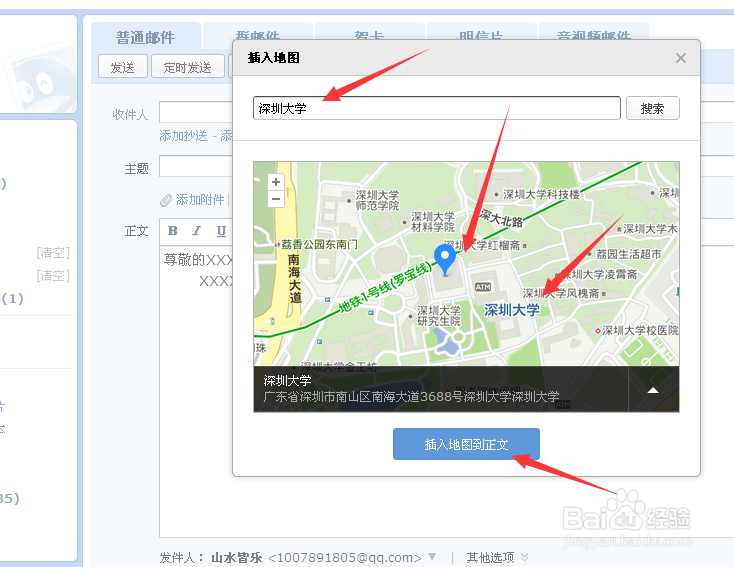Screen dimensions: 734x567
Task: Click 深圳大学研究生院 map label
Action: tap(439, 316)
